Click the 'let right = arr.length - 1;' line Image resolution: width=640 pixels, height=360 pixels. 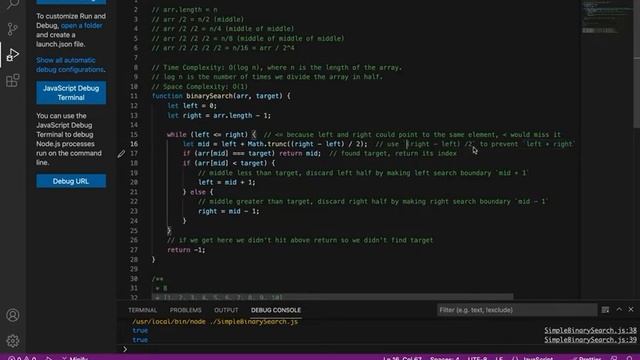pyautogui.click(x=219, y=116)
